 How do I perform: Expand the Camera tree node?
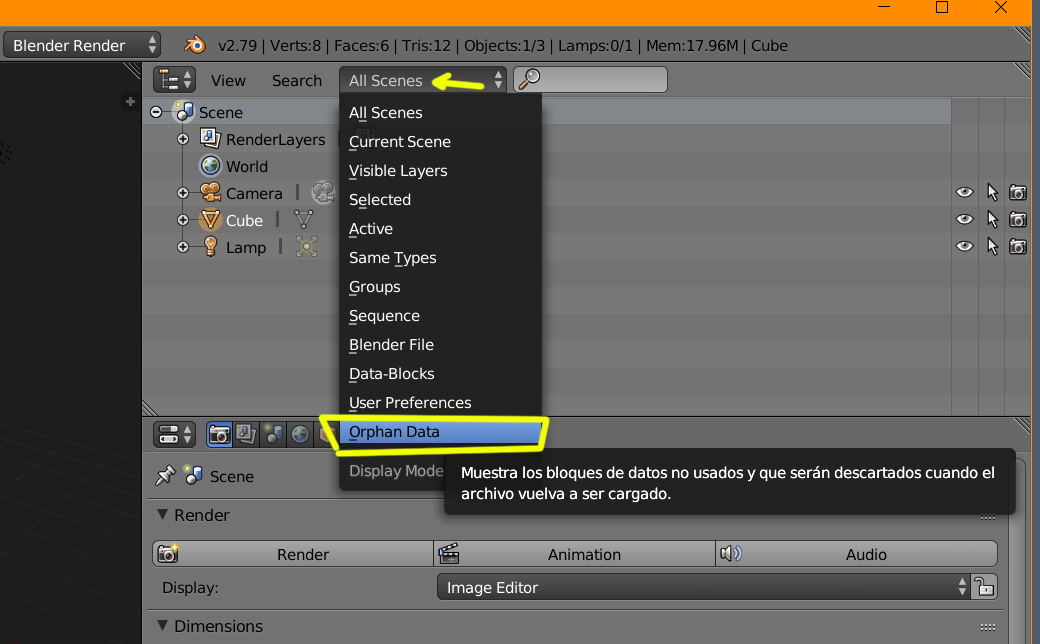point(183,193)
